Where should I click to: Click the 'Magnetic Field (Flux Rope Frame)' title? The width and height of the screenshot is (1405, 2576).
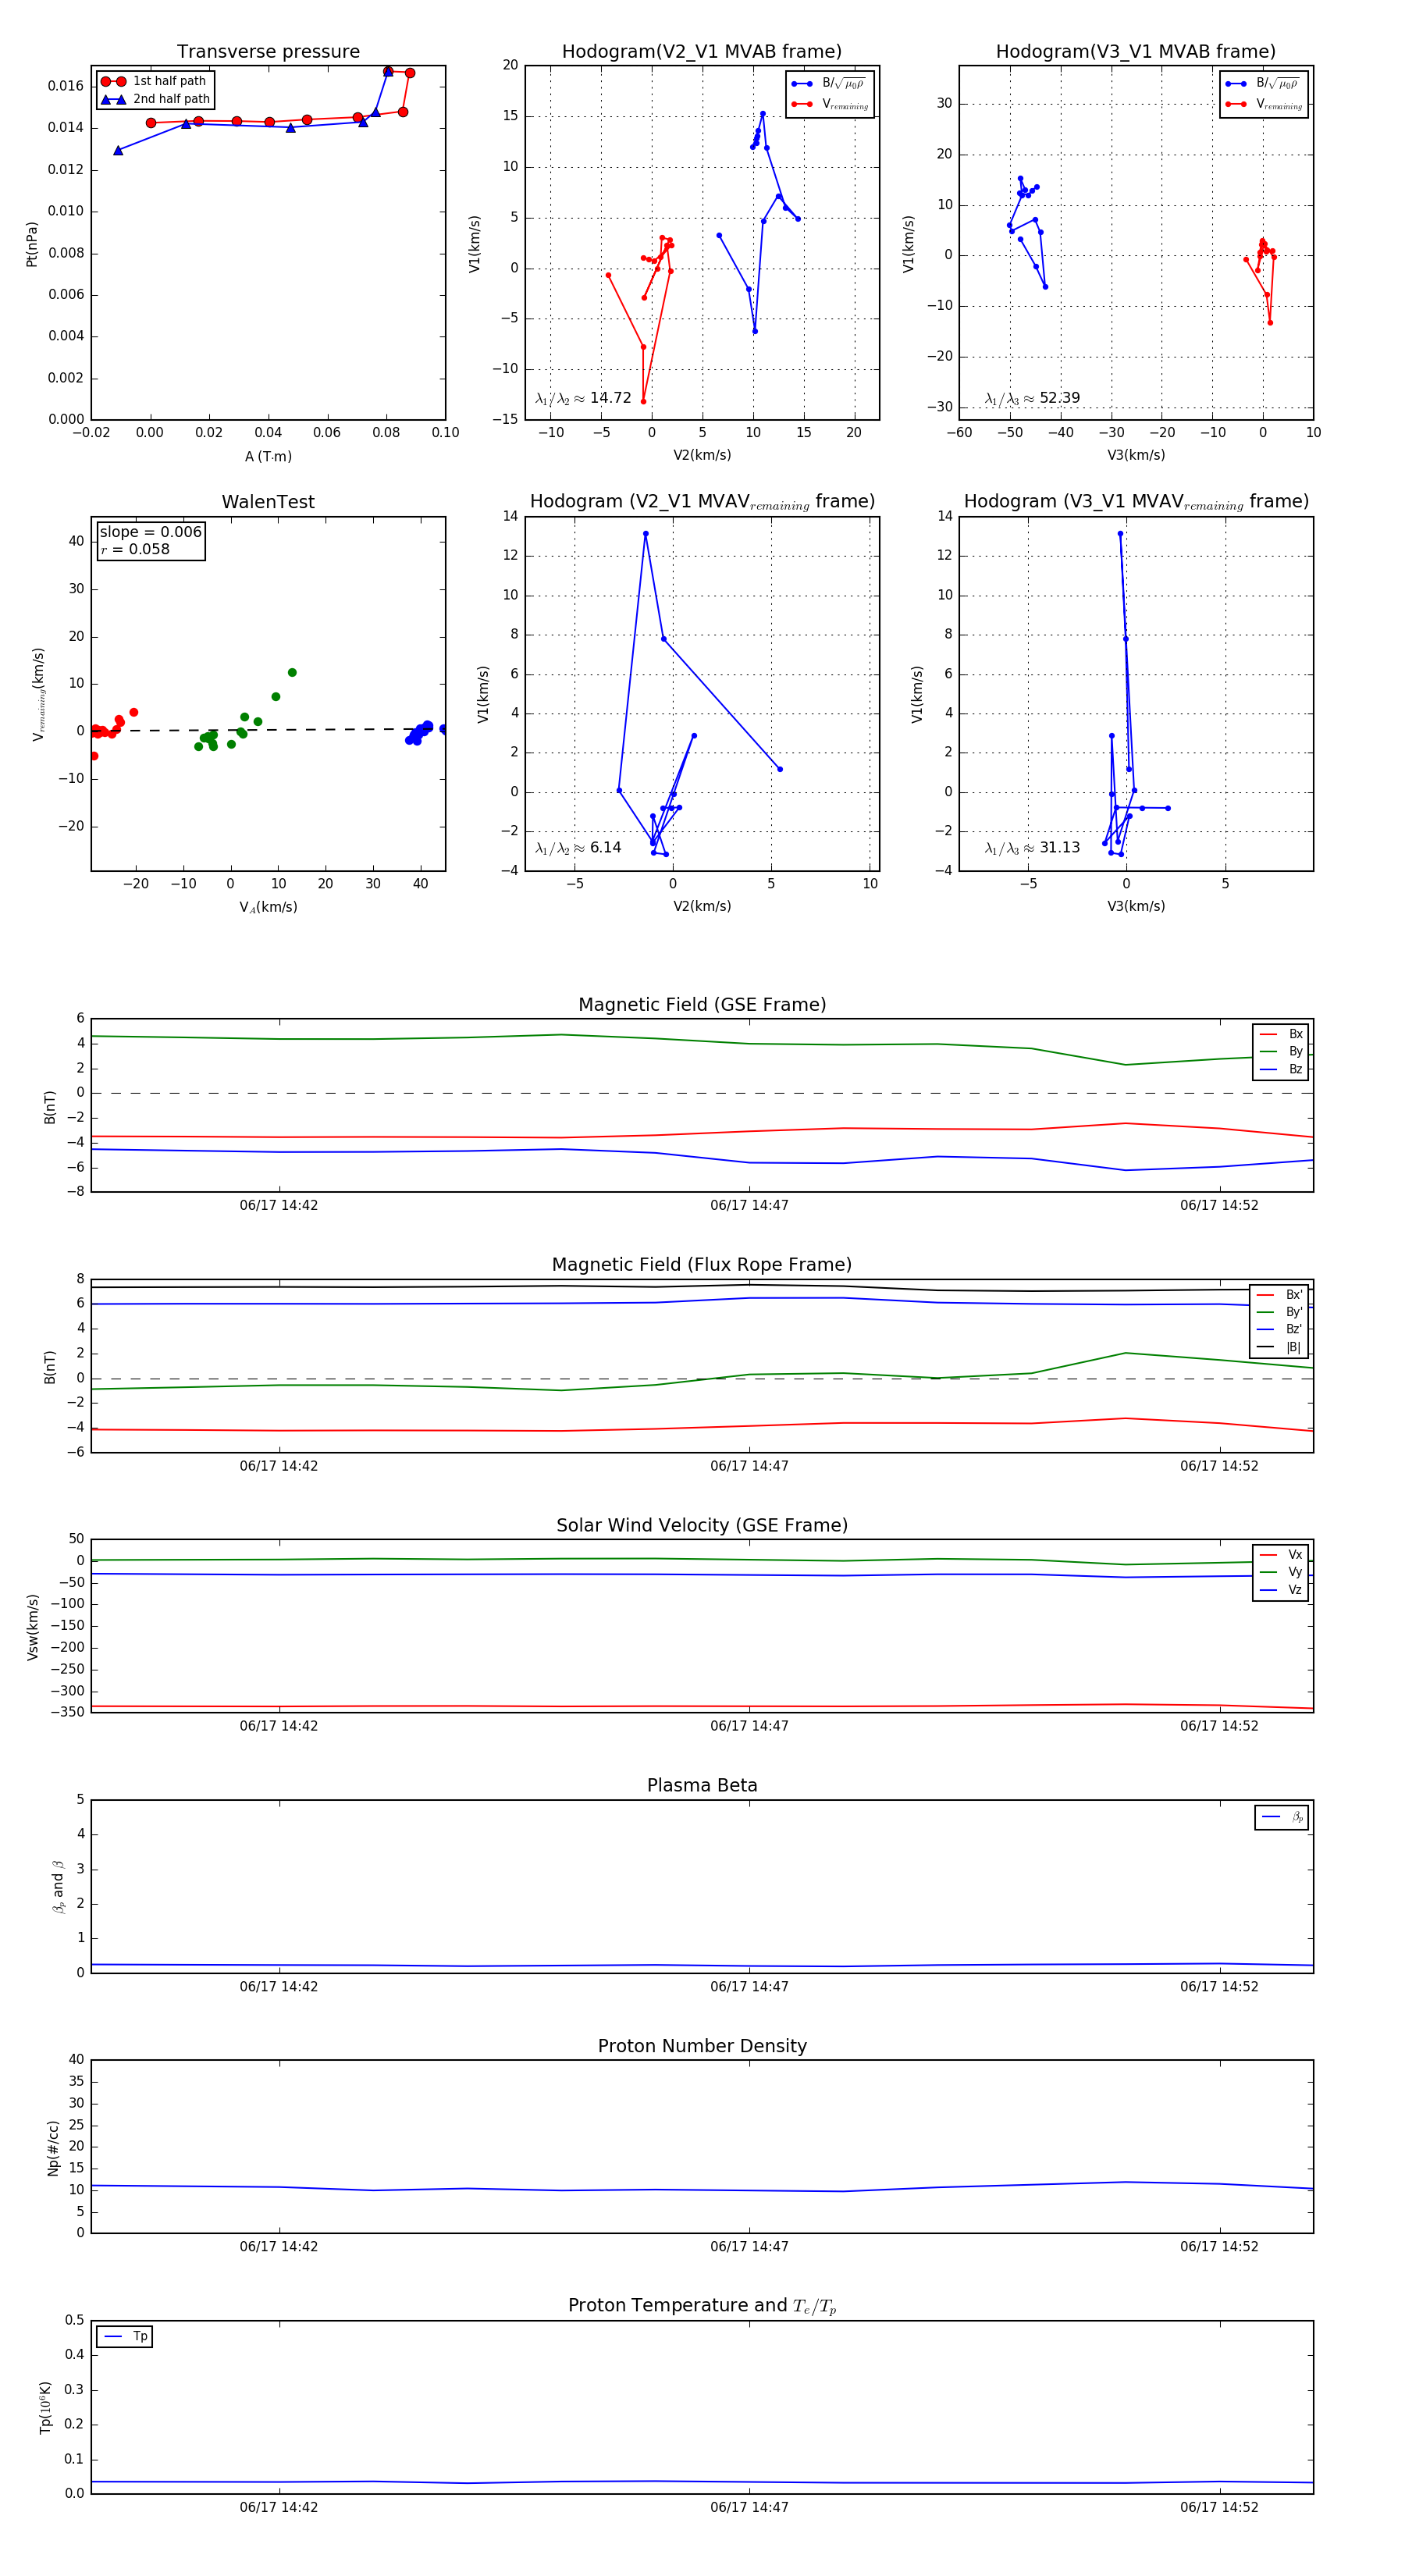coord(702,1265)
